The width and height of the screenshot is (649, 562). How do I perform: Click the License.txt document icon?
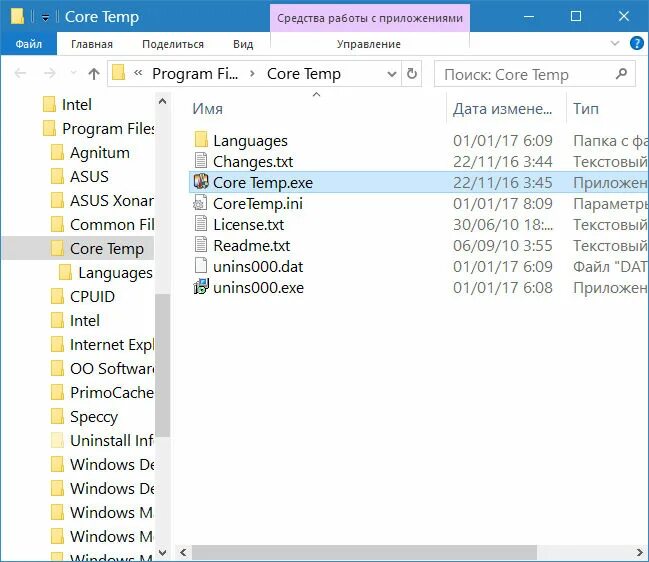coord(201,224)
